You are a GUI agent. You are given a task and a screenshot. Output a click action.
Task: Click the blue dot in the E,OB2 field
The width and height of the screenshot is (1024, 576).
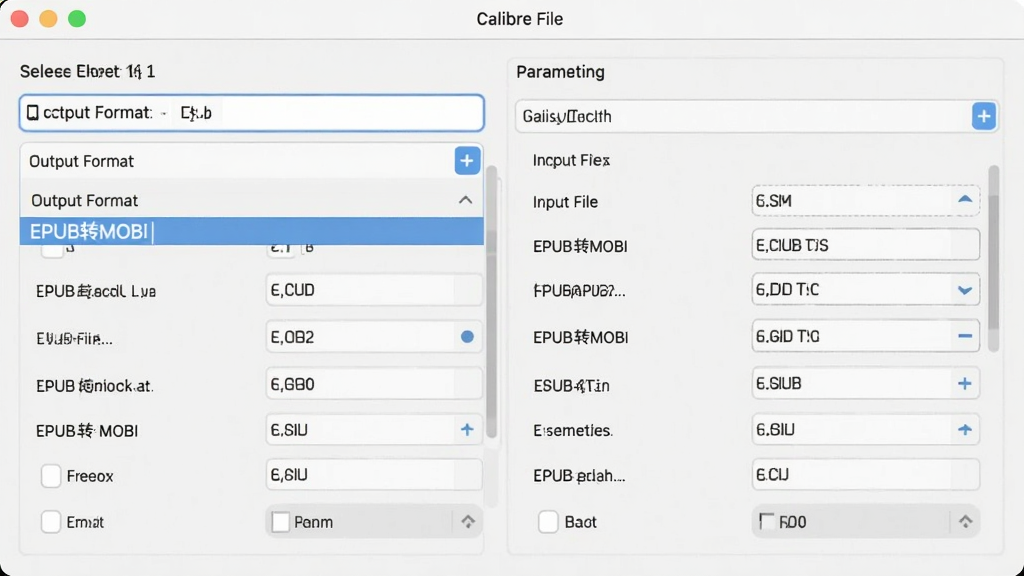coord(467,337)
